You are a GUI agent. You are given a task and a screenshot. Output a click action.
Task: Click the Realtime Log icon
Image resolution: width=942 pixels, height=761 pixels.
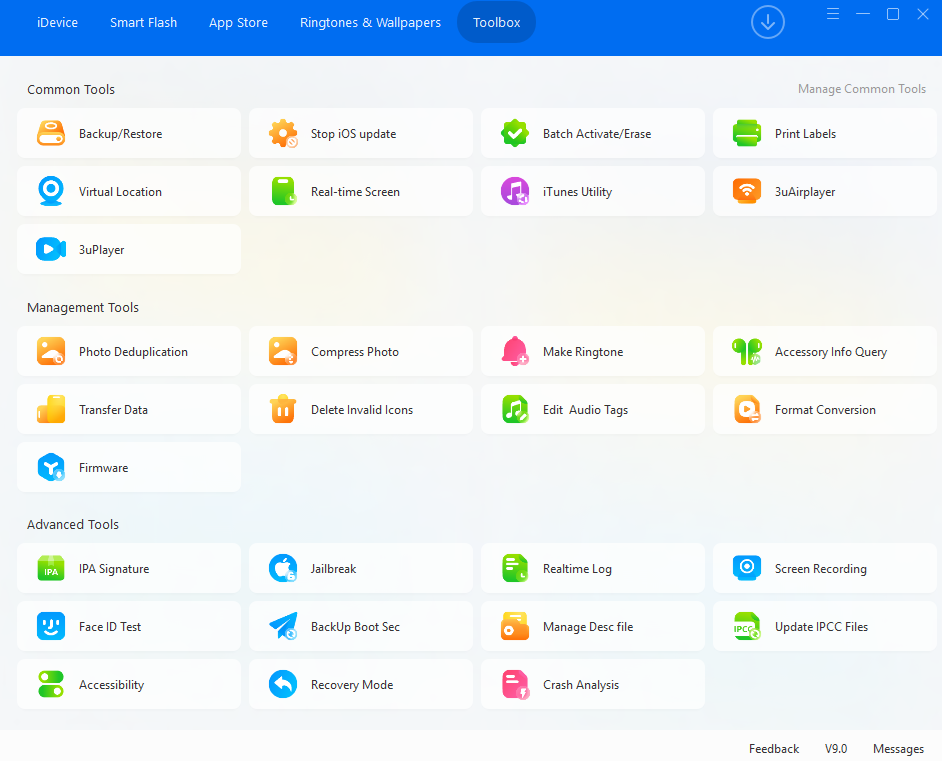pos(515,568)
